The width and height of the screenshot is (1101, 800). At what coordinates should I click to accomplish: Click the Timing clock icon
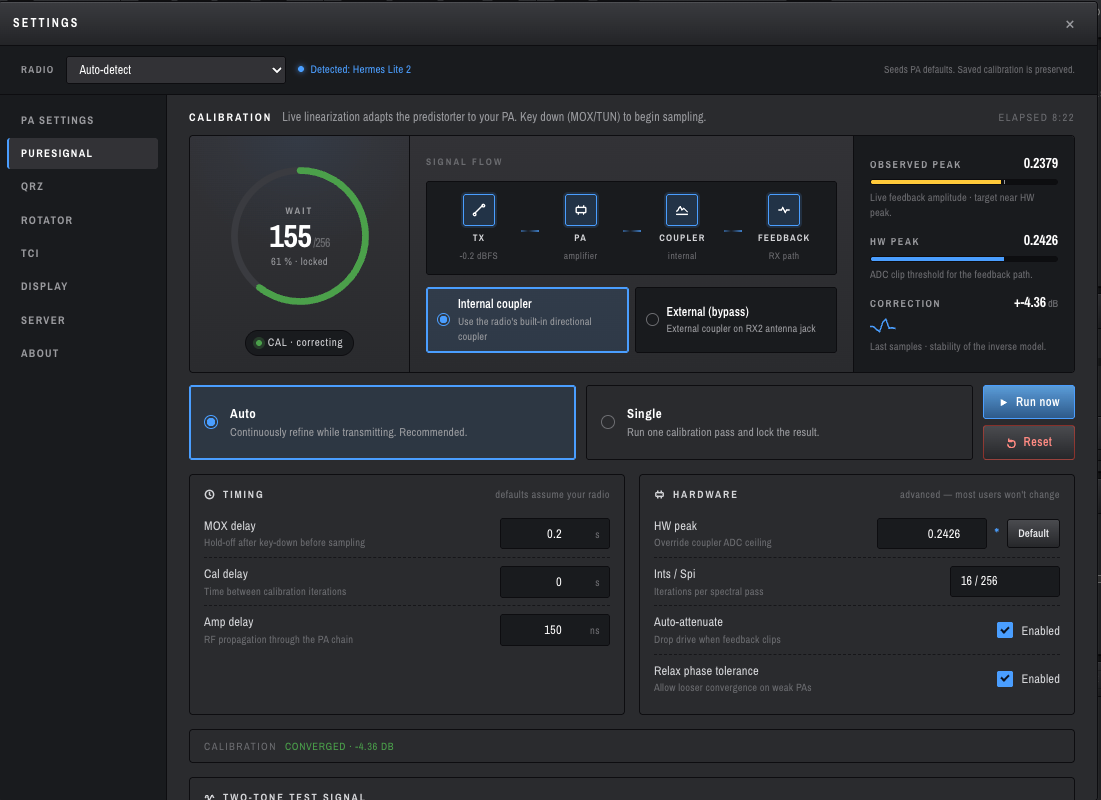pyautogui.click(x=209, y=494)
